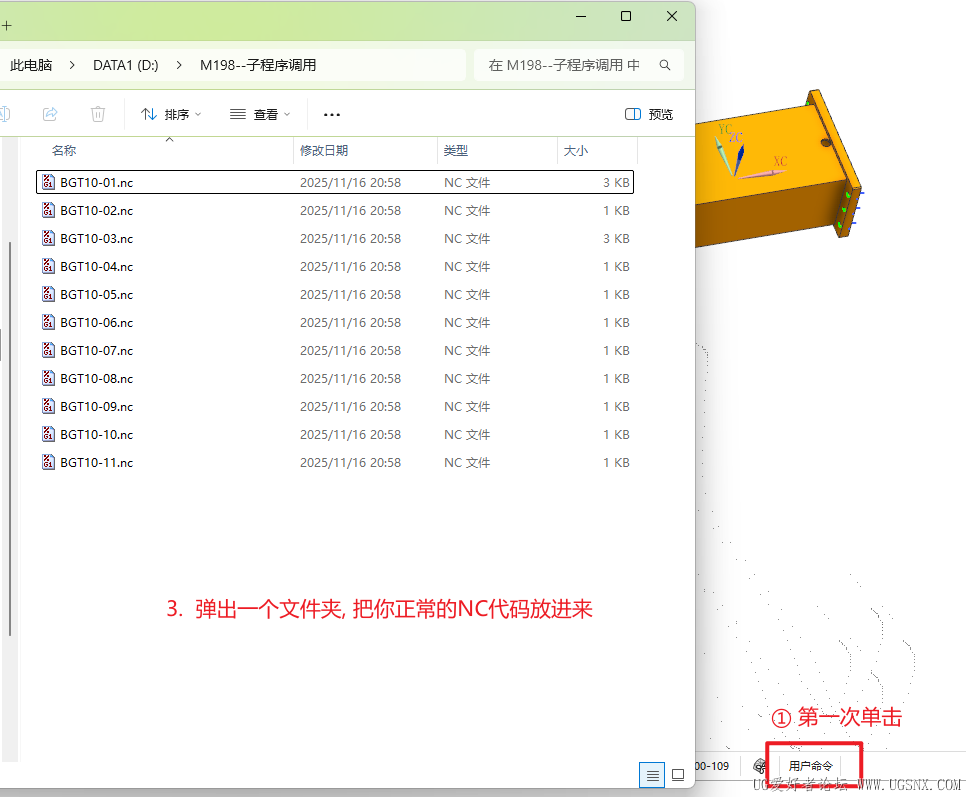Select the file BGT10-07.nc

[335, 350]
